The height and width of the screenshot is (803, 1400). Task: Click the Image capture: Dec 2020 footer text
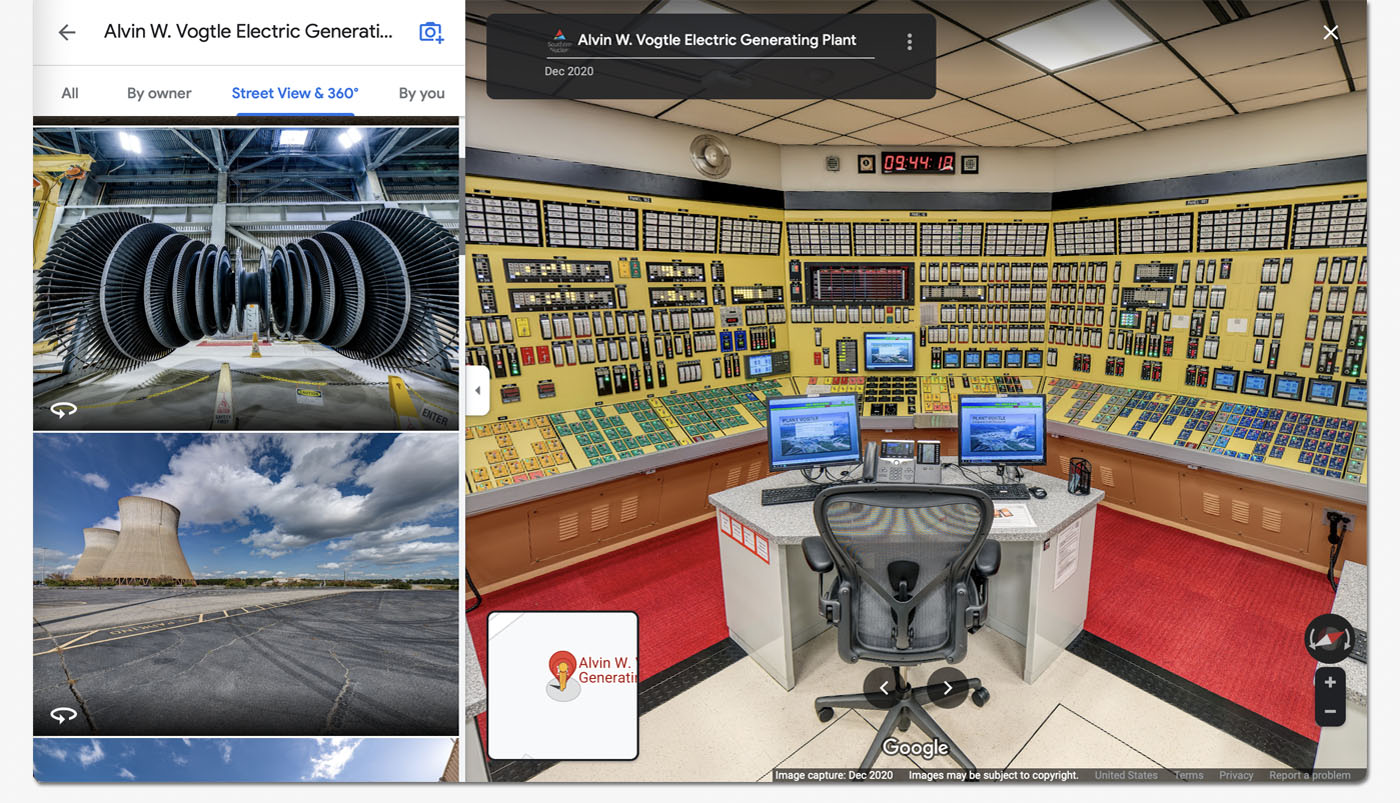point(834,775)
